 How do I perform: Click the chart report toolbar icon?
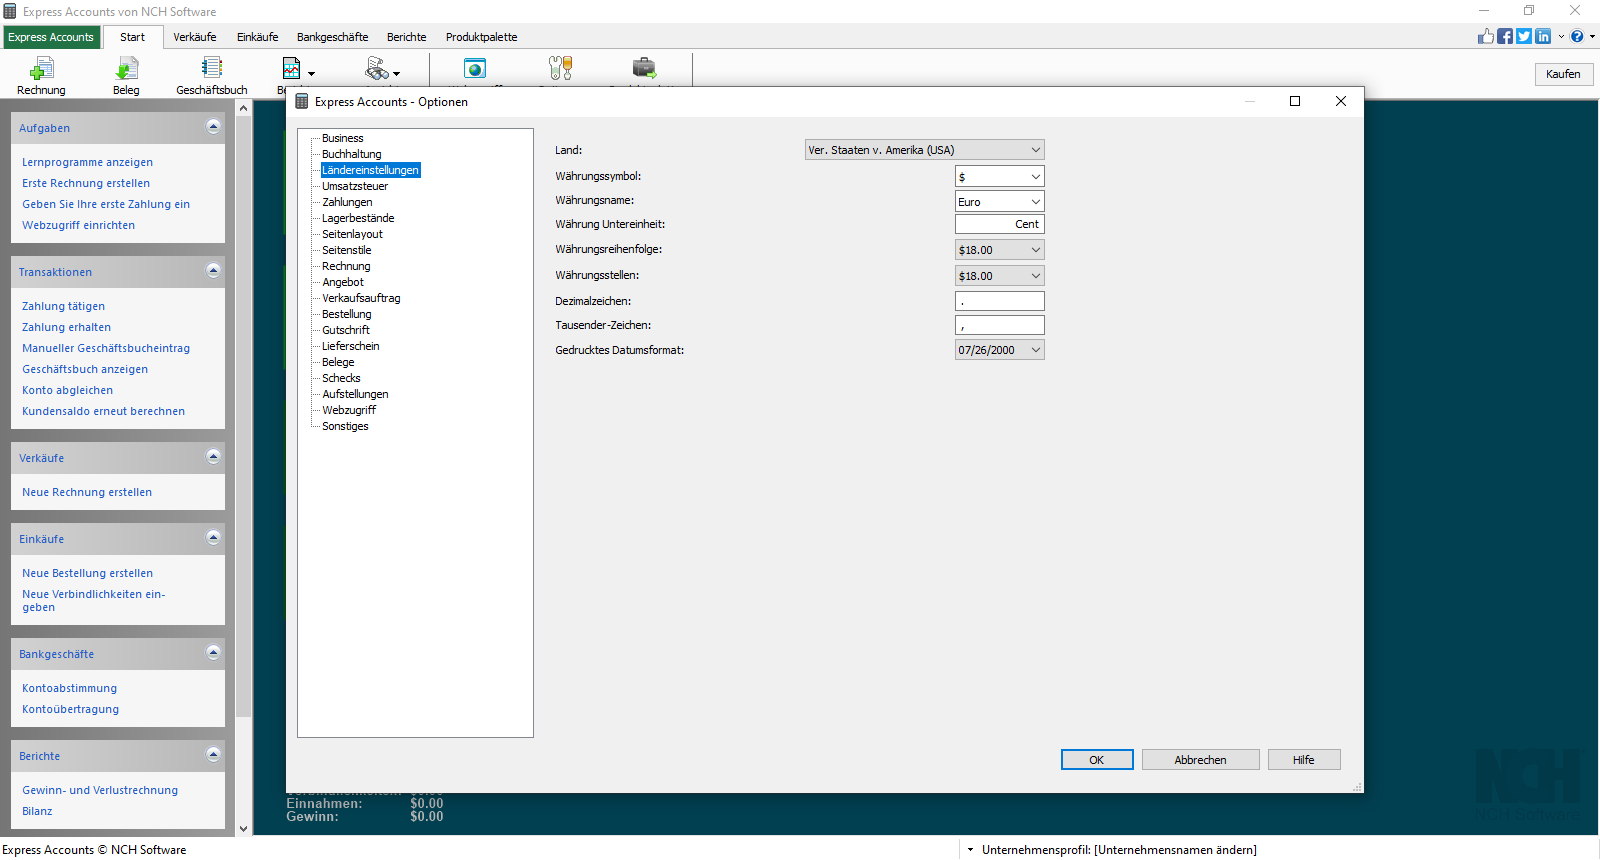point(291,68)
